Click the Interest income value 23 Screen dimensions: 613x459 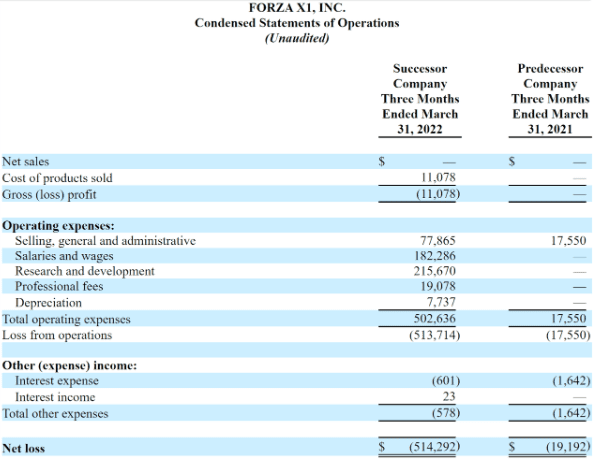(x=449, y=397)
